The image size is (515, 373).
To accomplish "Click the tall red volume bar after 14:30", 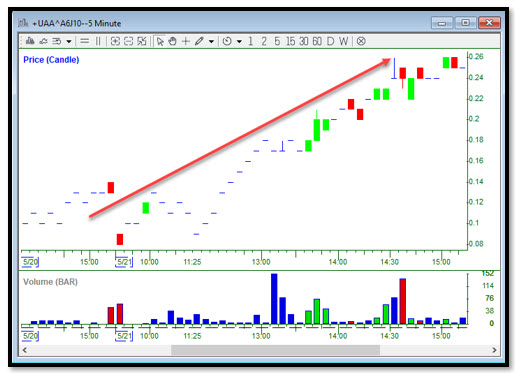I will point(403,301).
